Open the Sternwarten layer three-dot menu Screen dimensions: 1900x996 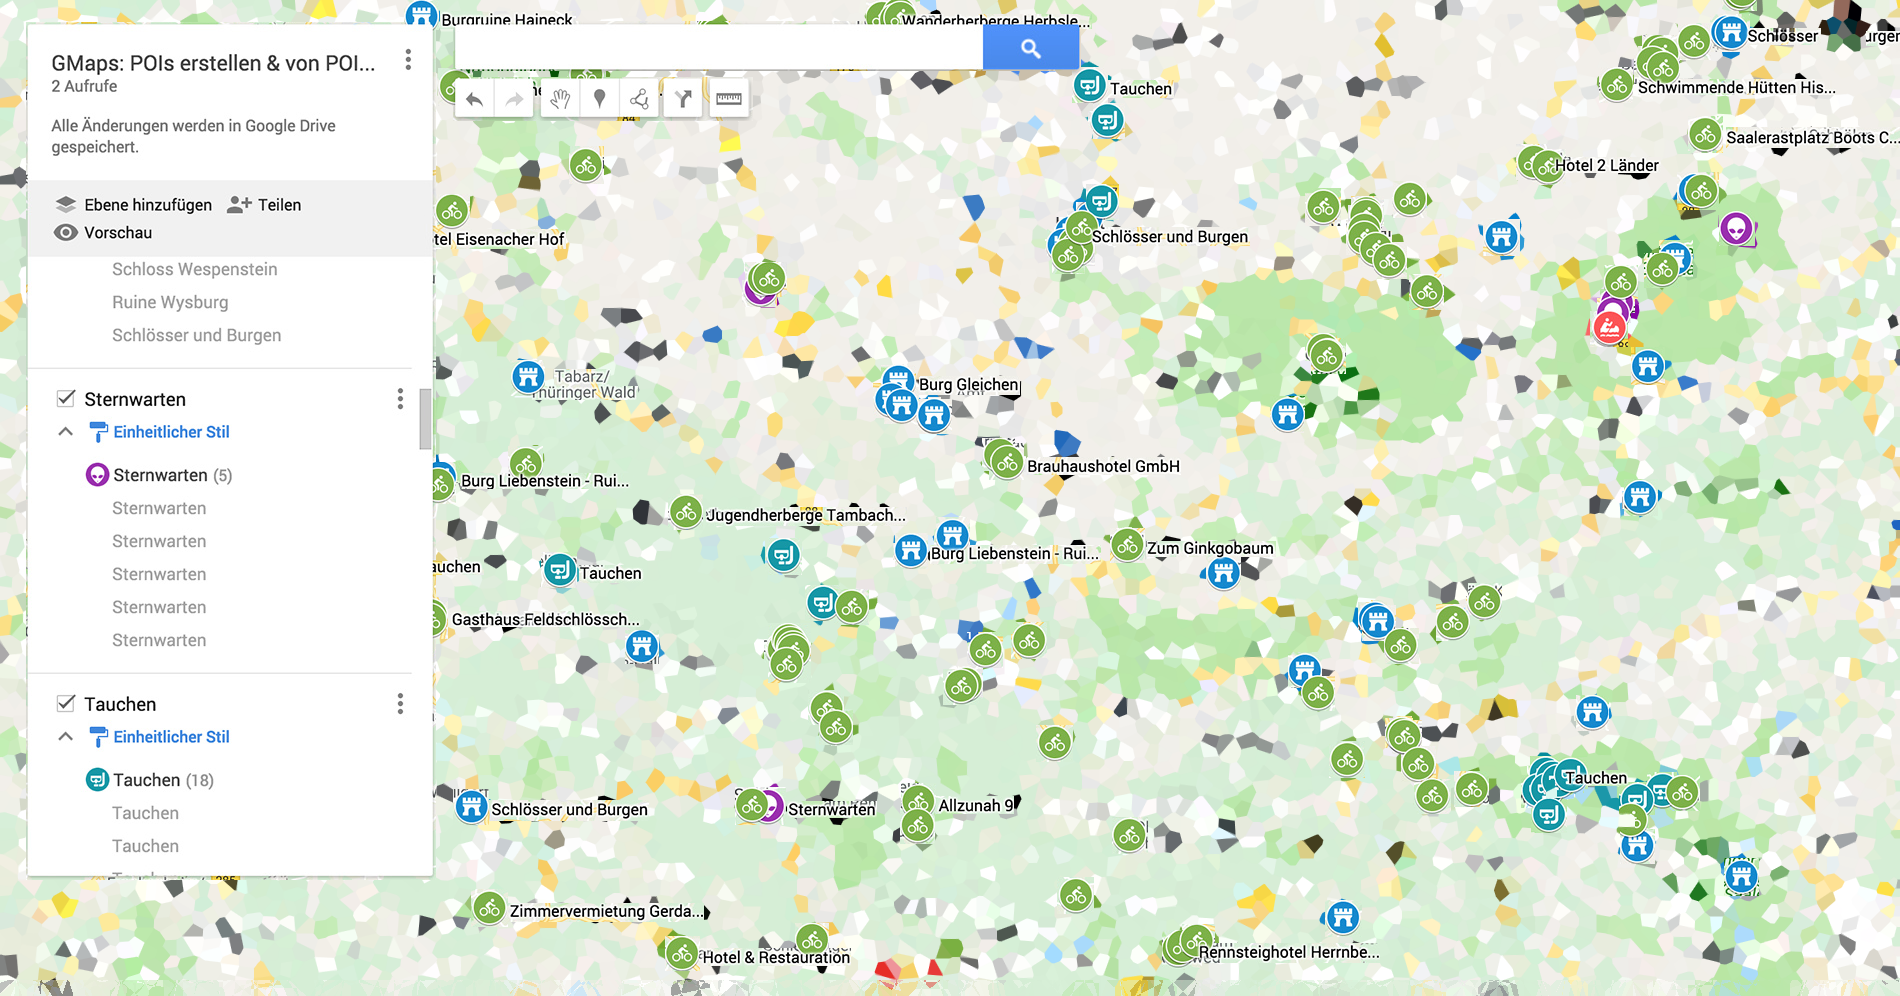[400, 400]
